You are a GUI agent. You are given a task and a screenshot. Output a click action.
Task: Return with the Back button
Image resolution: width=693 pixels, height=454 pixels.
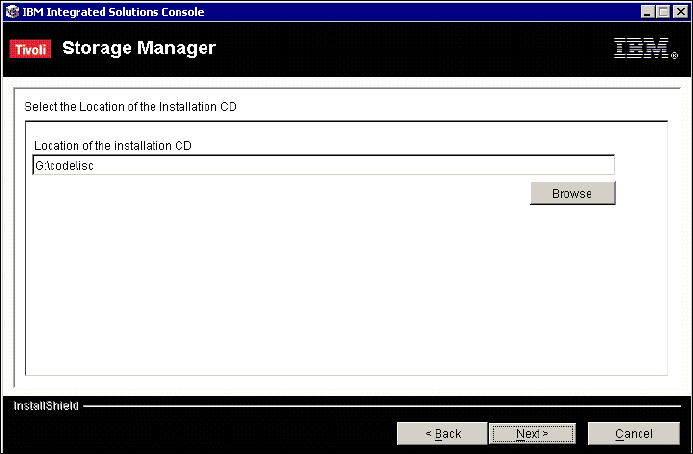click(x=442, y=434)
